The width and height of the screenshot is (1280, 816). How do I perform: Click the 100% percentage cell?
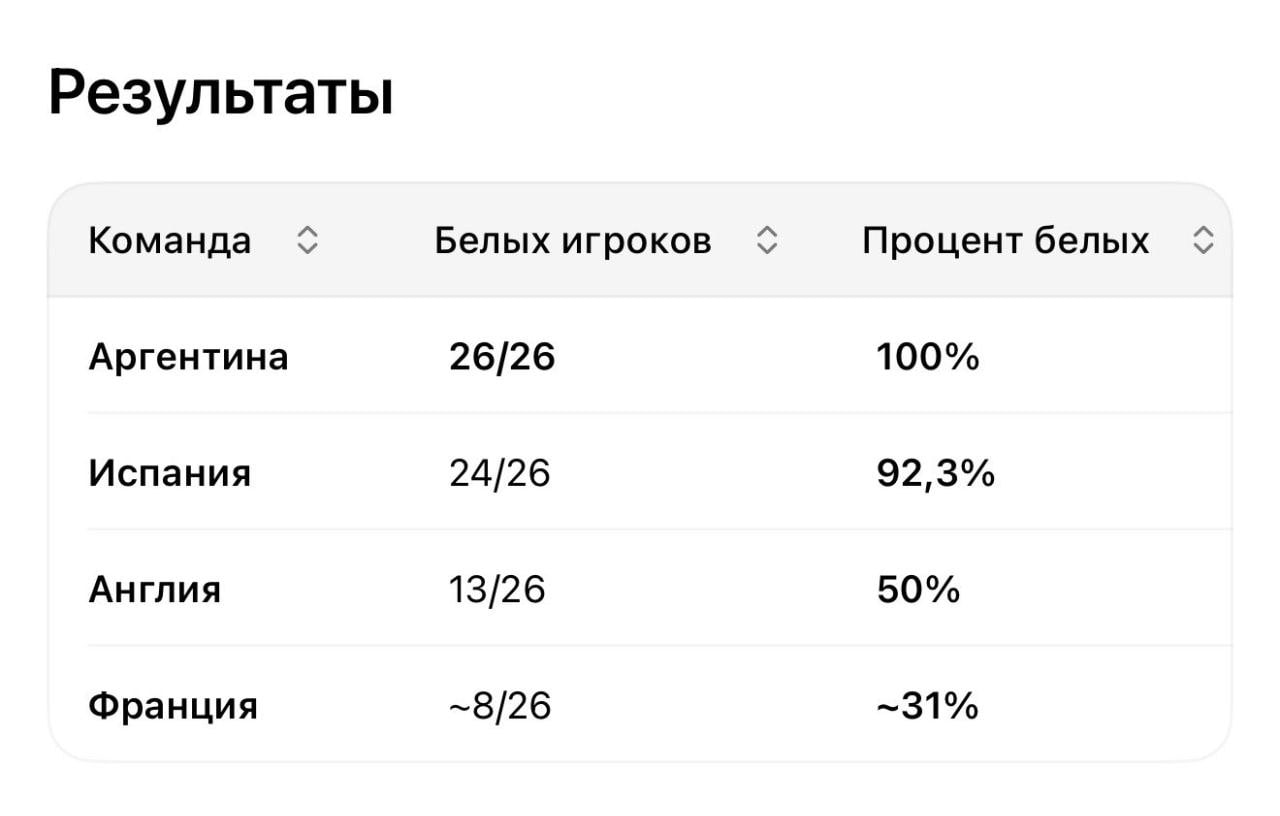coord(928,357)
